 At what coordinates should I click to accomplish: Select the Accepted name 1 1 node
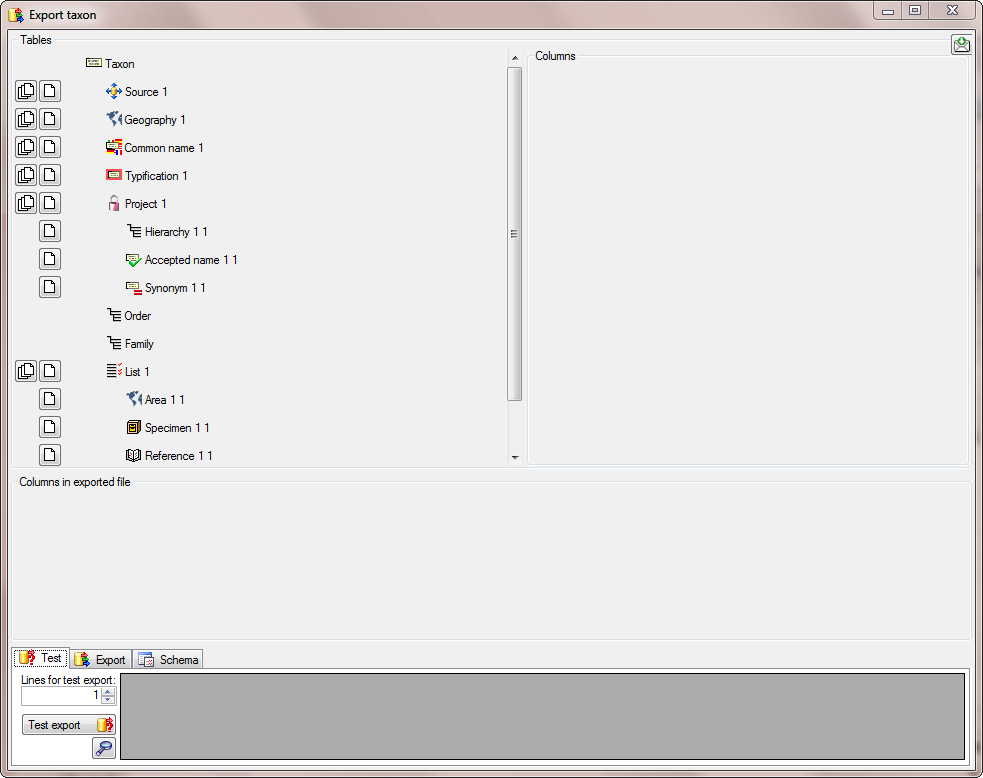pos(190,260)
